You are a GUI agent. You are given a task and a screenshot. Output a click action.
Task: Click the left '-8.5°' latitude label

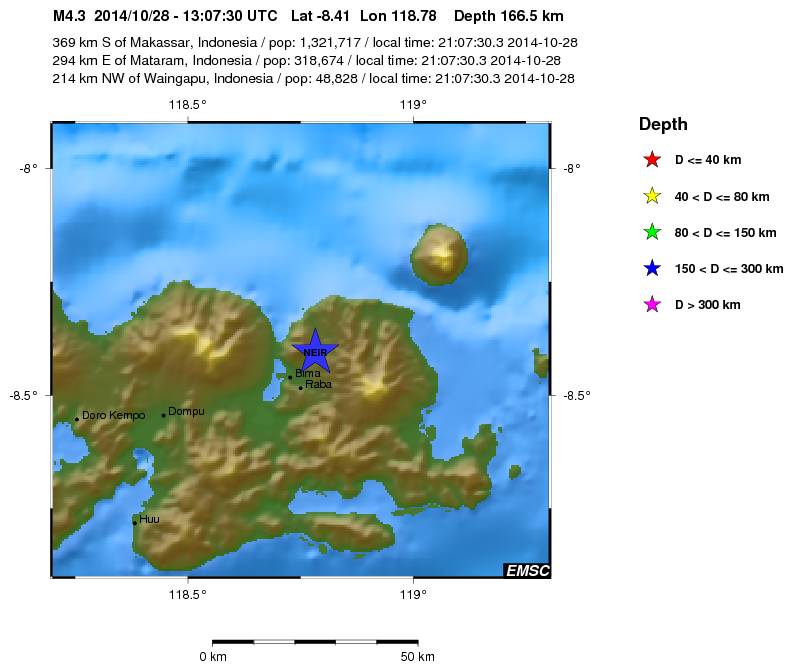pos(23,395)
